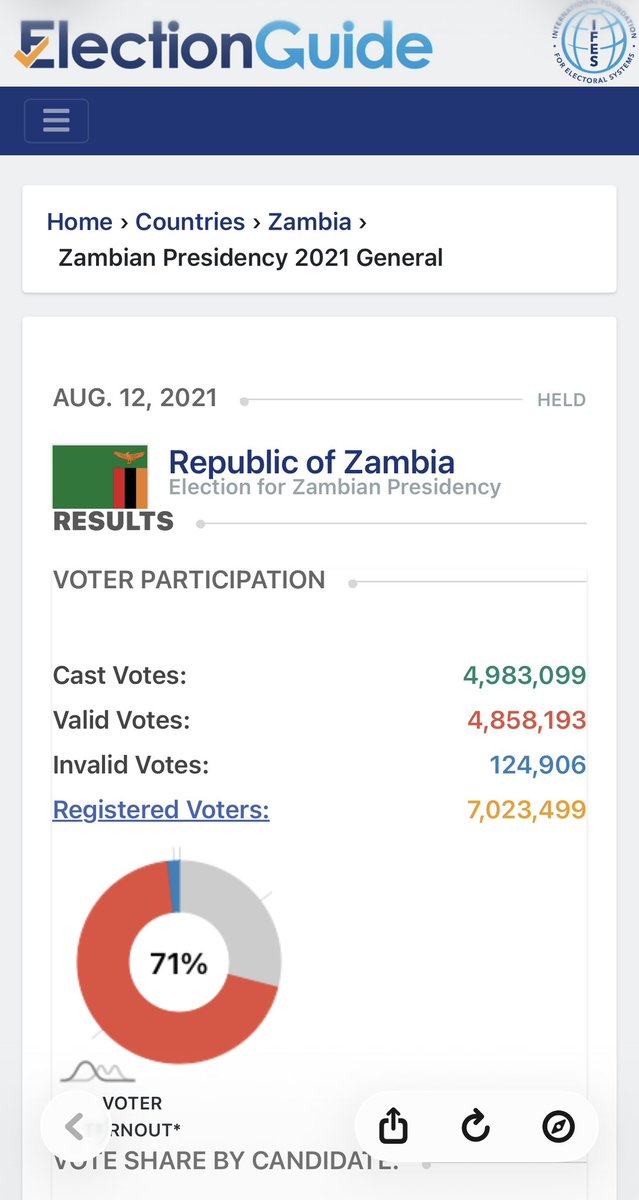The height and width of the screenshot is (1200, 639).
Task: Click the Registered Voters link
Action: (161, 809)
